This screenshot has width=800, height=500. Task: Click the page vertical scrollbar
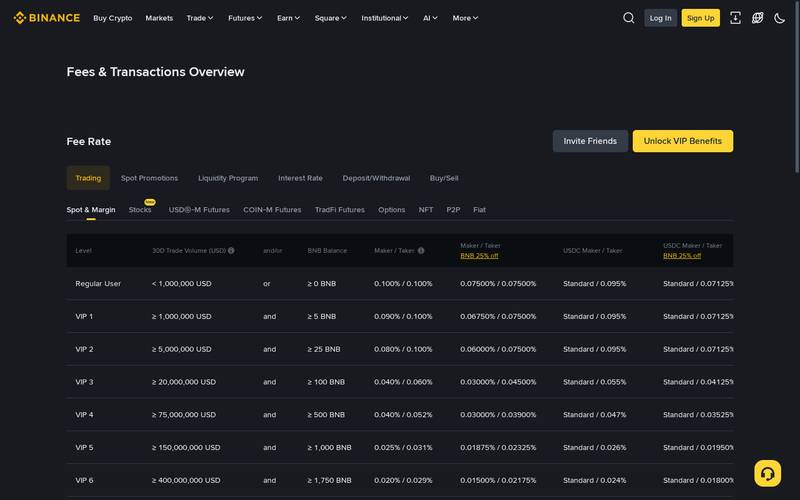pyautogui.click(x=797, y=87)
